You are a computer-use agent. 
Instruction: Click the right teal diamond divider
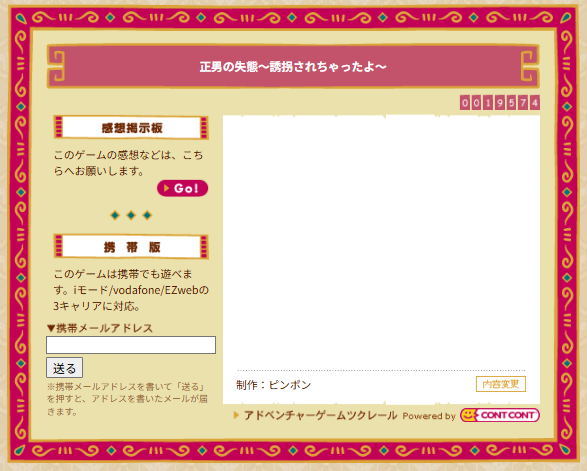click(147, 215)
